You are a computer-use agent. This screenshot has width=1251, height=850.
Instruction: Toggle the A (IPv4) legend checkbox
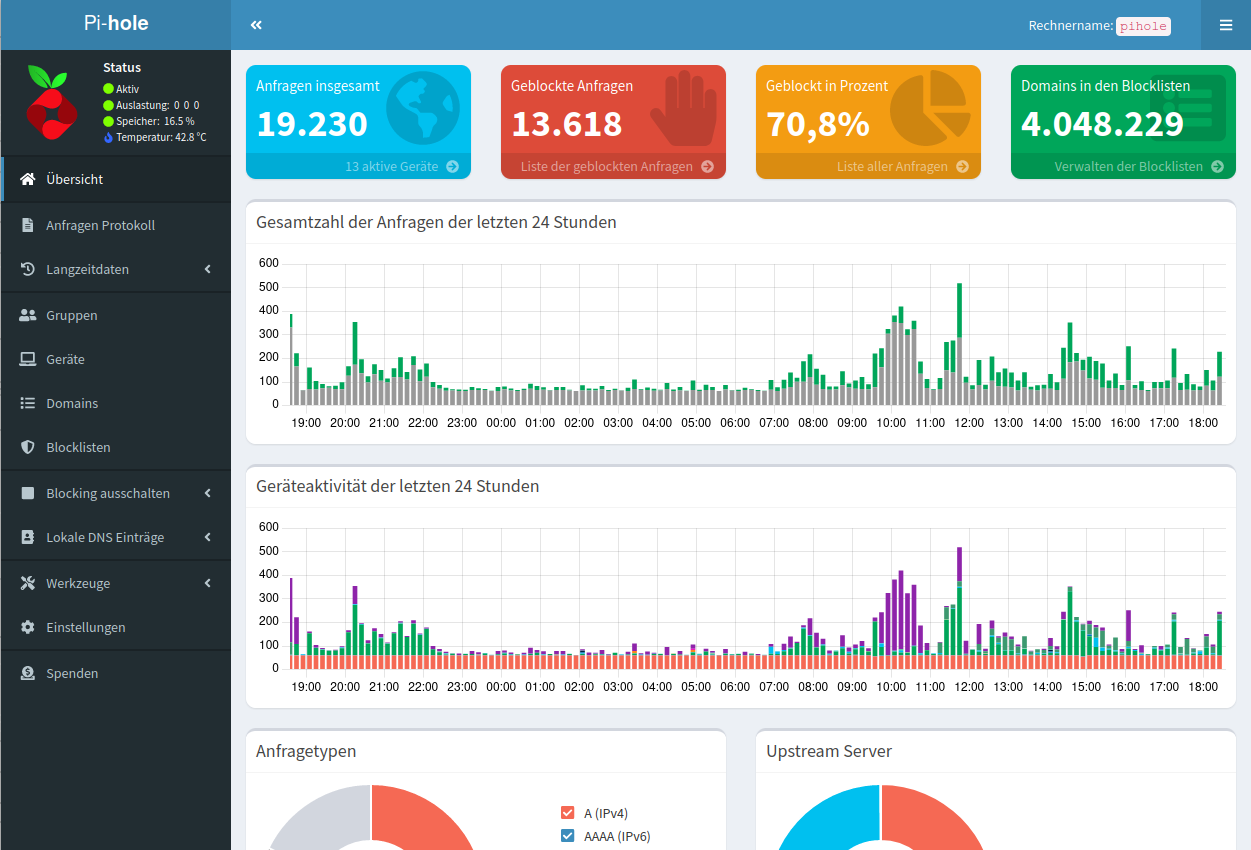click(x=568, y=813)
